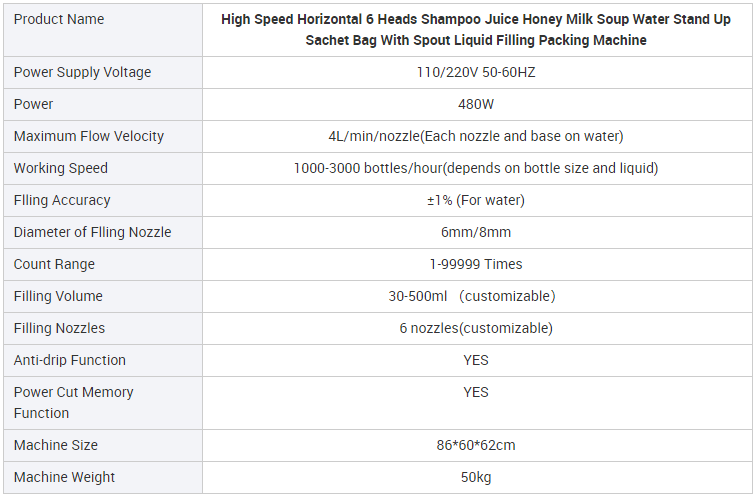The image size is (756, 496).
Task: Click the 6 nozzles(customizable) value
Action: click(476, 328)
